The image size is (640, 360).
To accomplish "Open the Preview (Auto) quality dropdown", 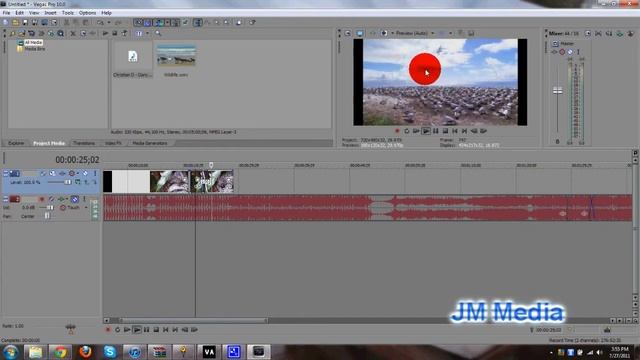I will point(433,33).
